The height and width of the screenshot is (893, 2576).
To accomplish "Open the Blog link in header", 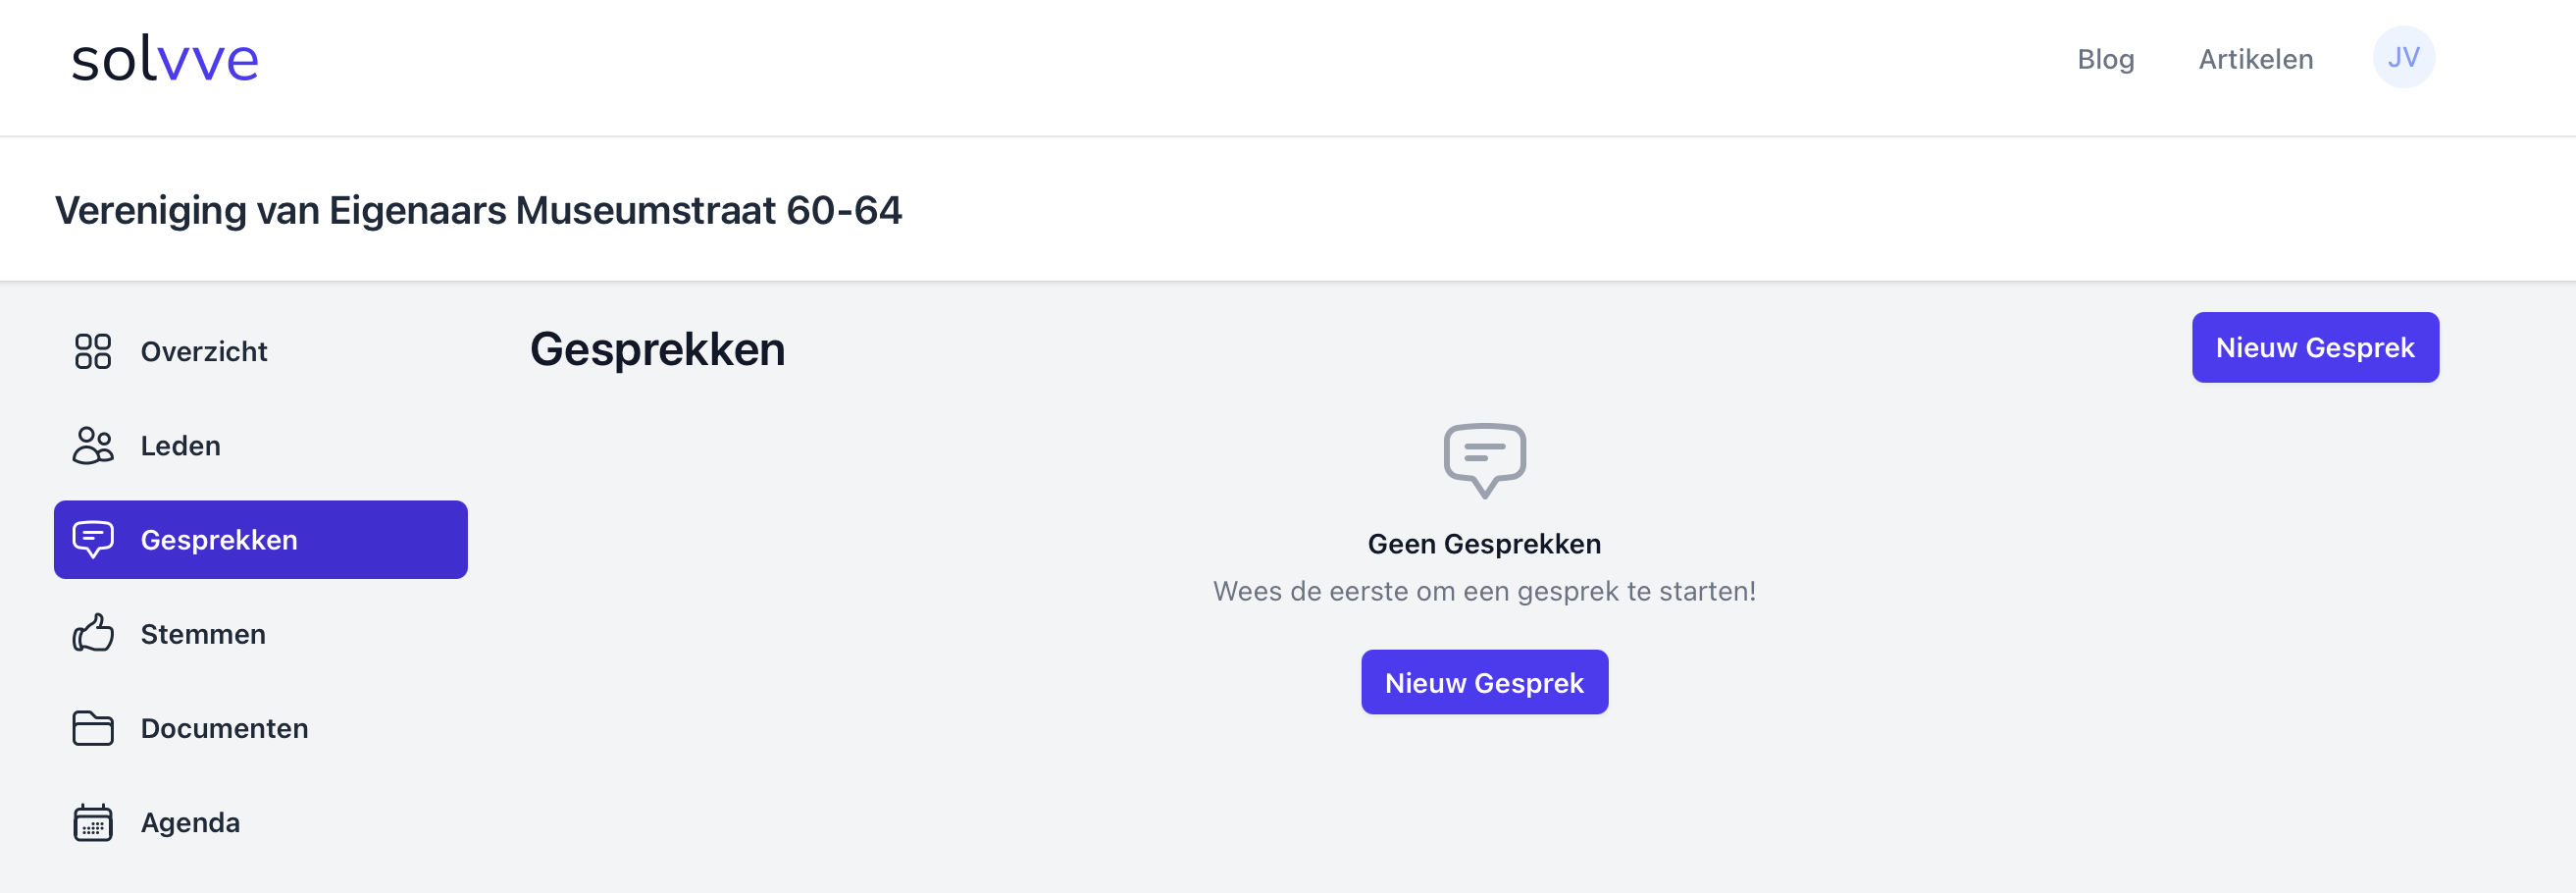I will pos(2105,60).
